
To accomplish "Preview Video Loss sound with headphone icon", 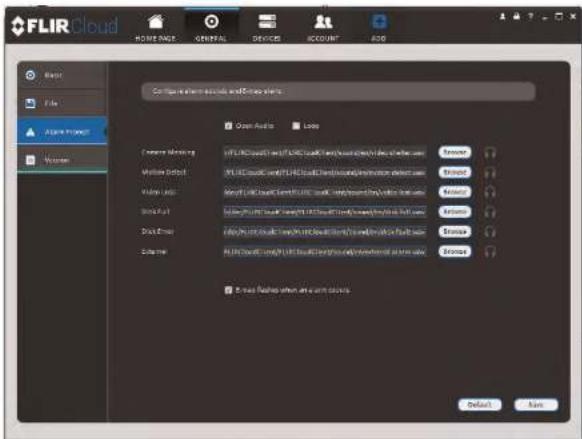I will pyautogui.click(x=490, y=192).
